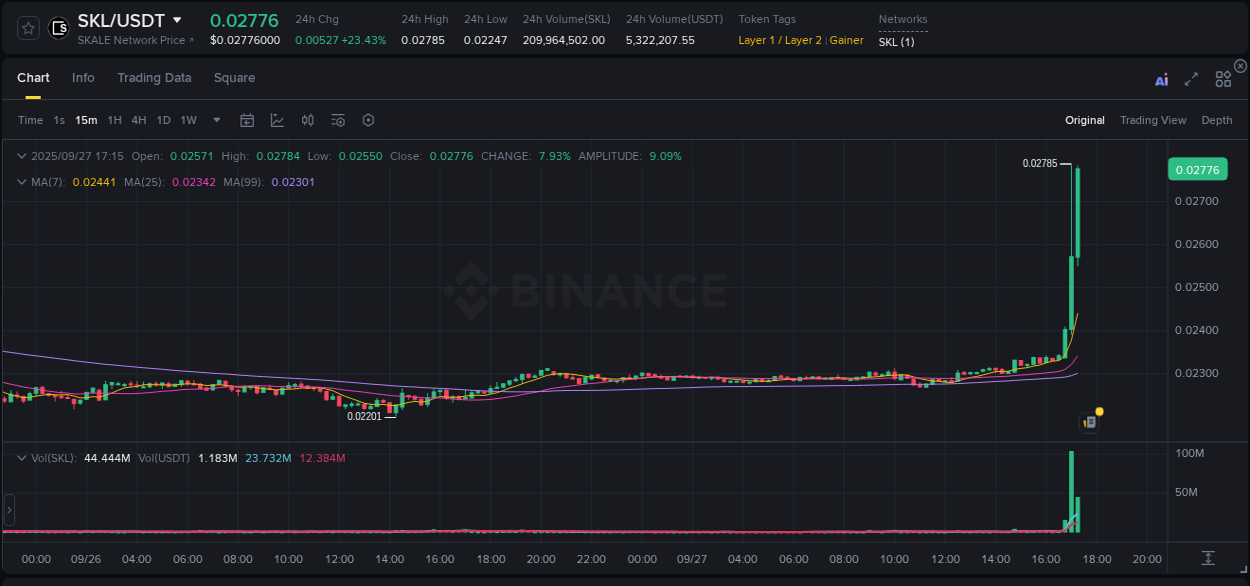Switch to the Trading Data tab
The image size is (1250, 586).
[154, 77]
